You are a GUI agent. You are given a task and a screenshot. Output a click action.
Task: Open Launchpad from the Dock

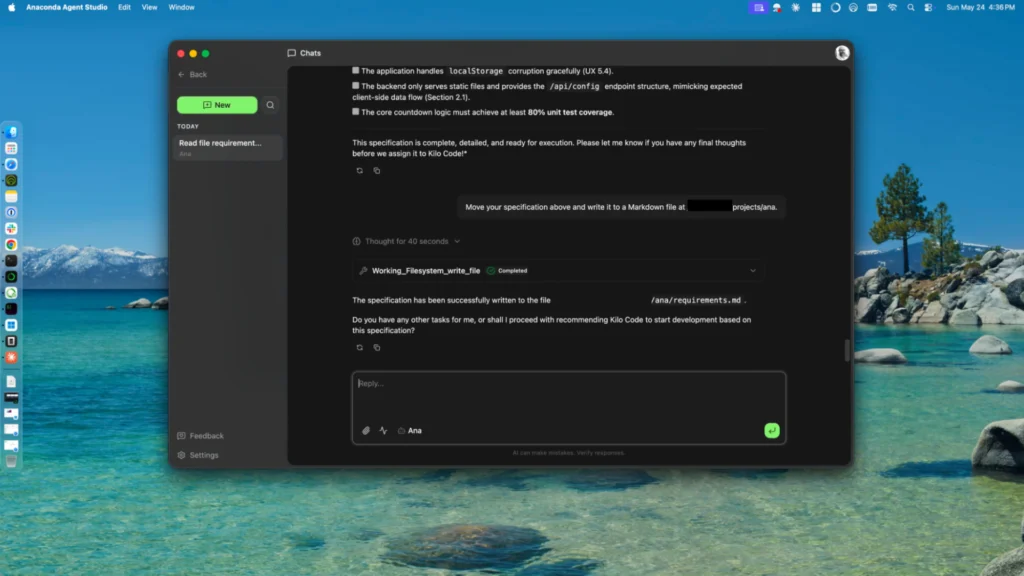pos(11,148)
